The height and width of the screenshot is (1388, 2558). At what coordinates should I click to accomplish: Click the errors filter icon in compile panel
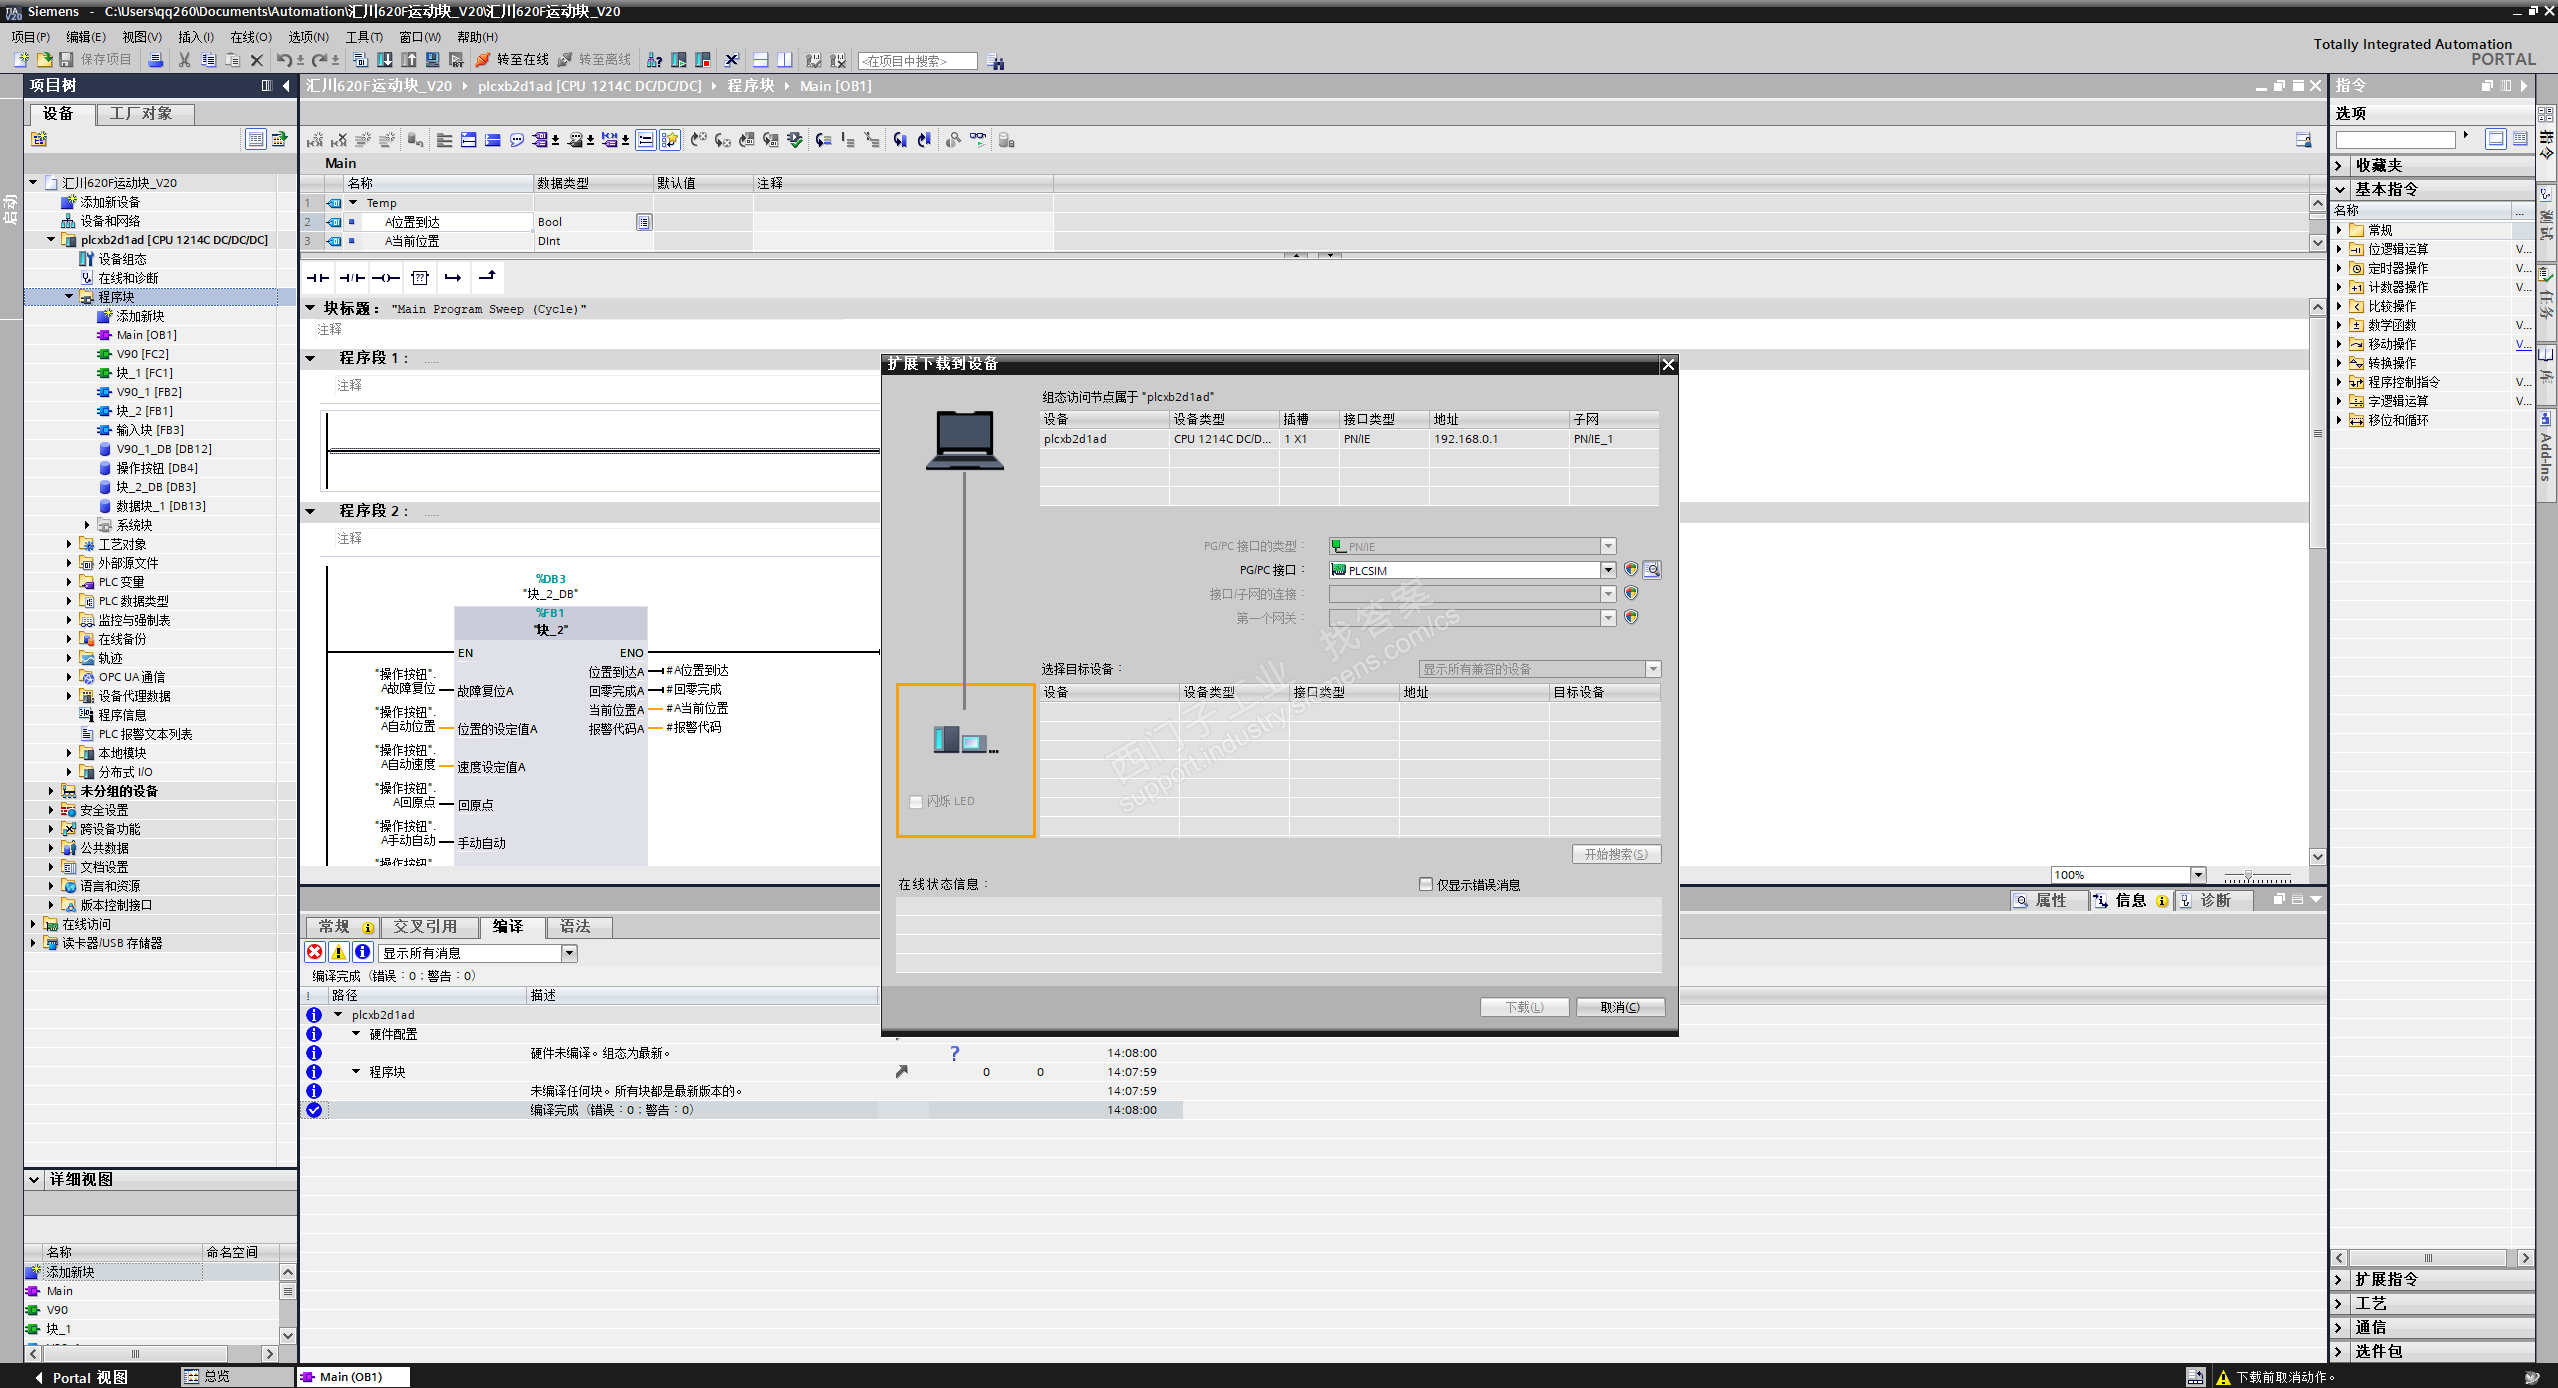coord(315,953)
